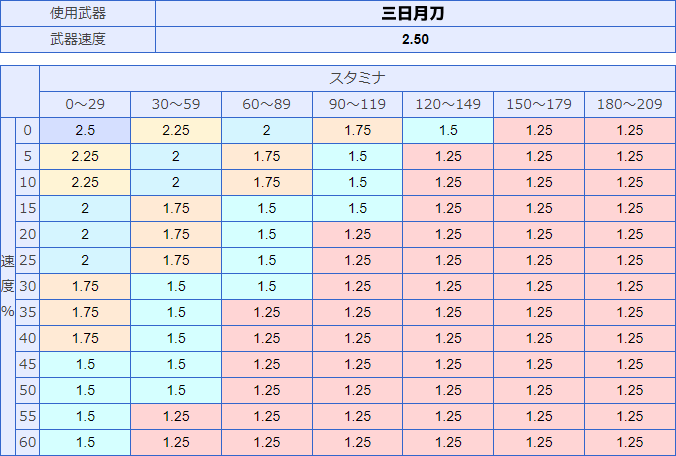676x456 pixels.
Task: Select the 1.75 cell under 90～119 in row 0
Action: (357, 130)
